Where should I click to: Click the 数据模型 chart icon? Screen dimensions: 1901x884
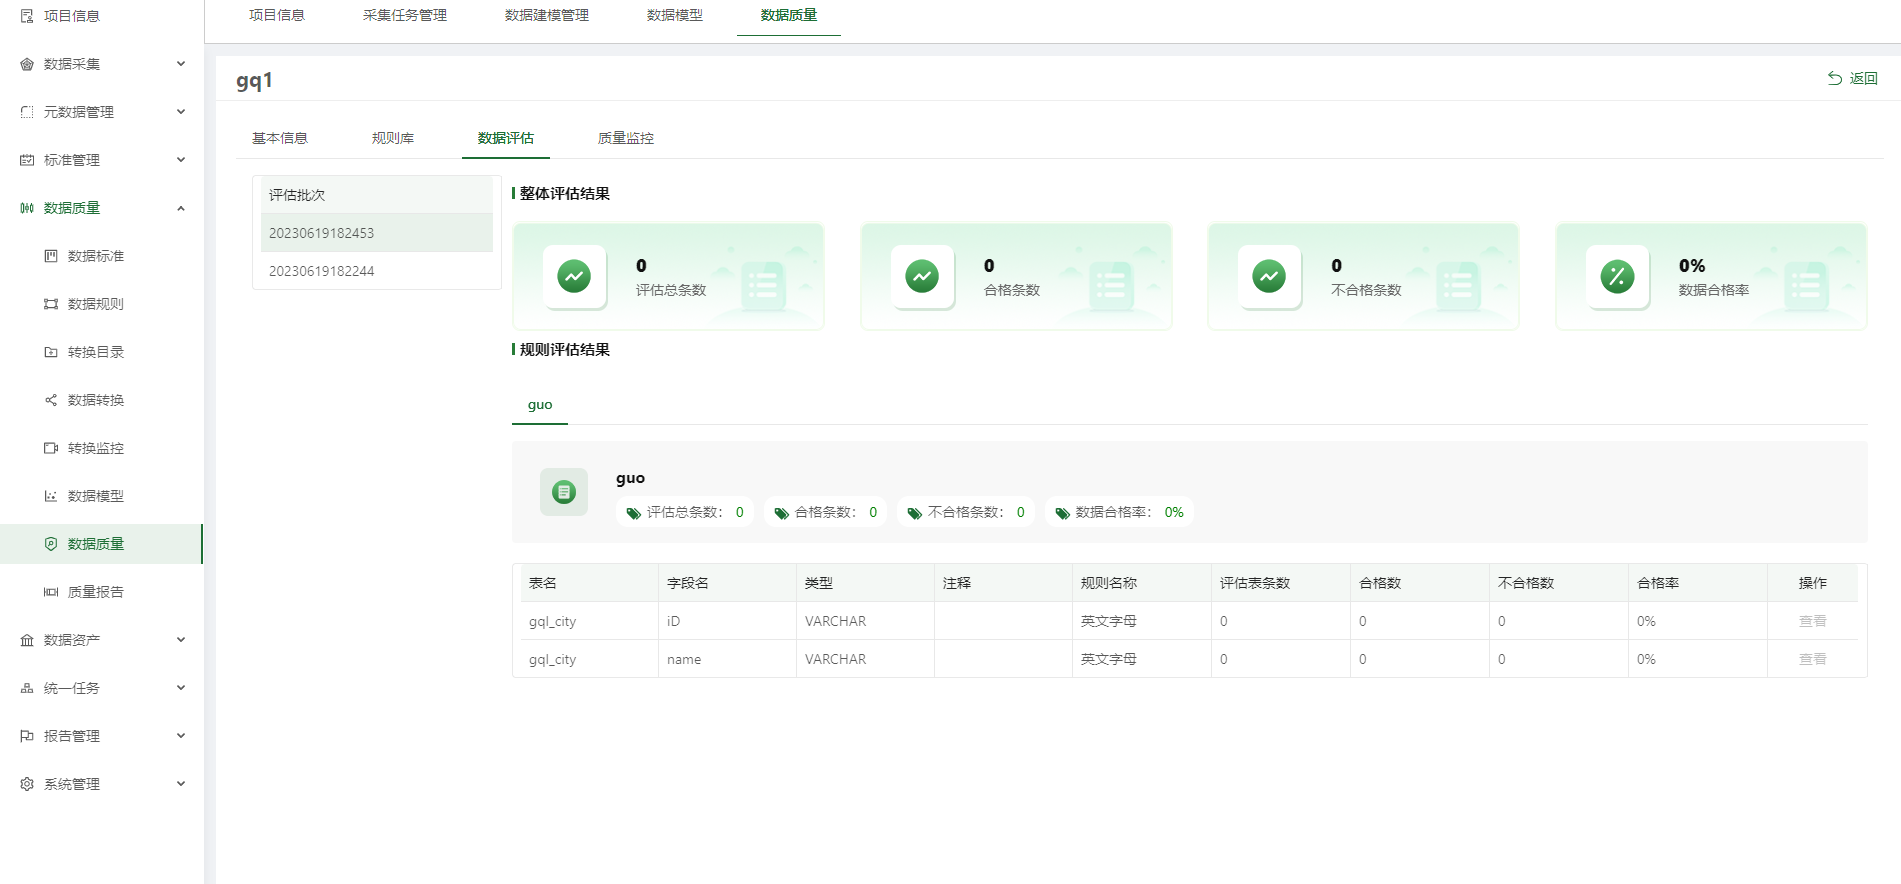tap(51, 496)
